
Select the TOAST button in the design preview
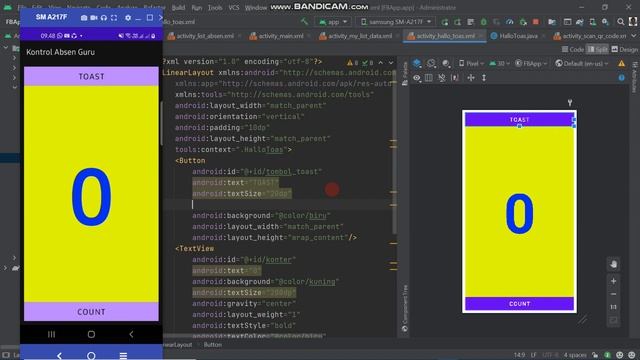(519, 120)
